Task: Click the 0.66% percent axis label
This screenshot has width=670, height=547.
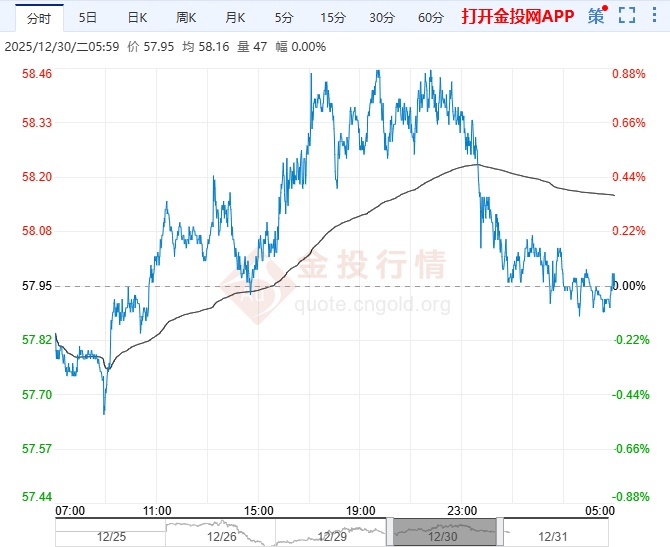Action: [629, 123]
